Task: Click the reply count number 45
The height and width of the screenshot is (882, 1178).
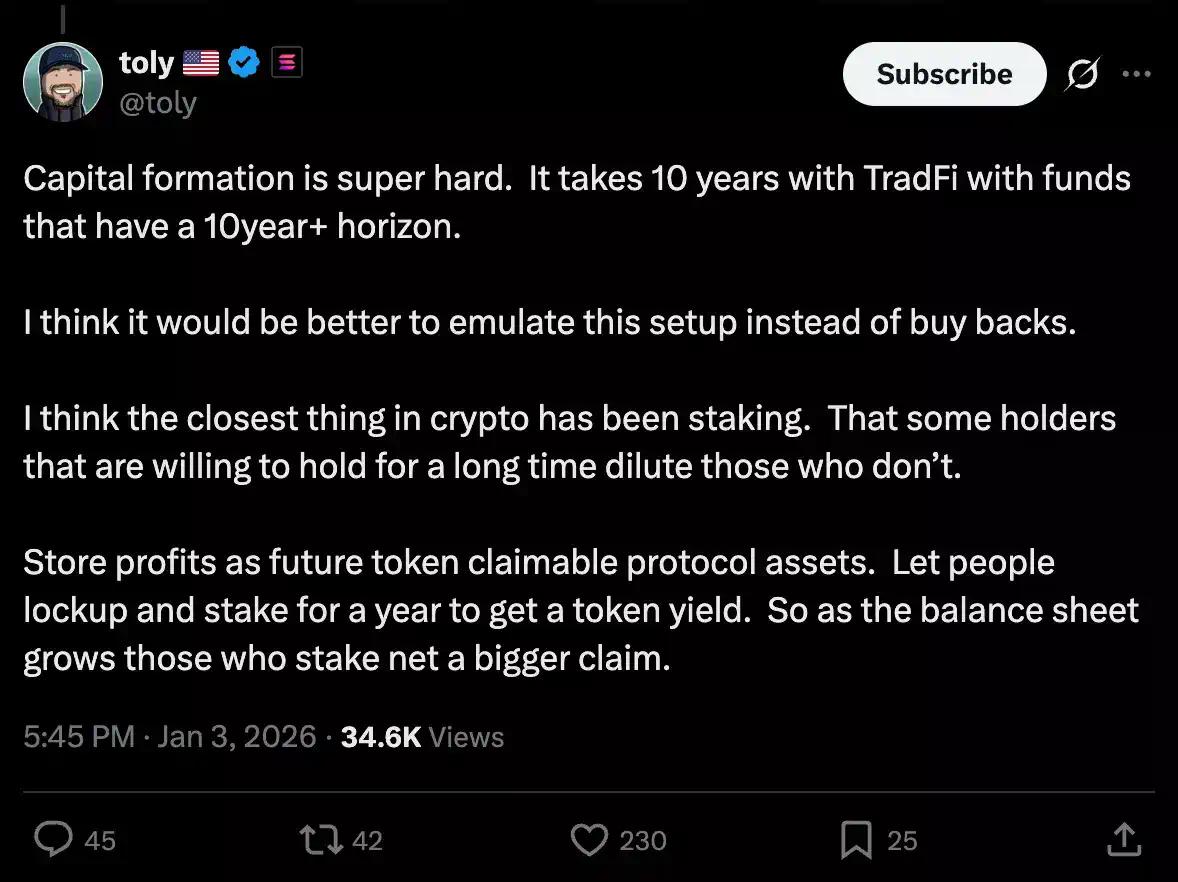Action: [x=100, y=841]
